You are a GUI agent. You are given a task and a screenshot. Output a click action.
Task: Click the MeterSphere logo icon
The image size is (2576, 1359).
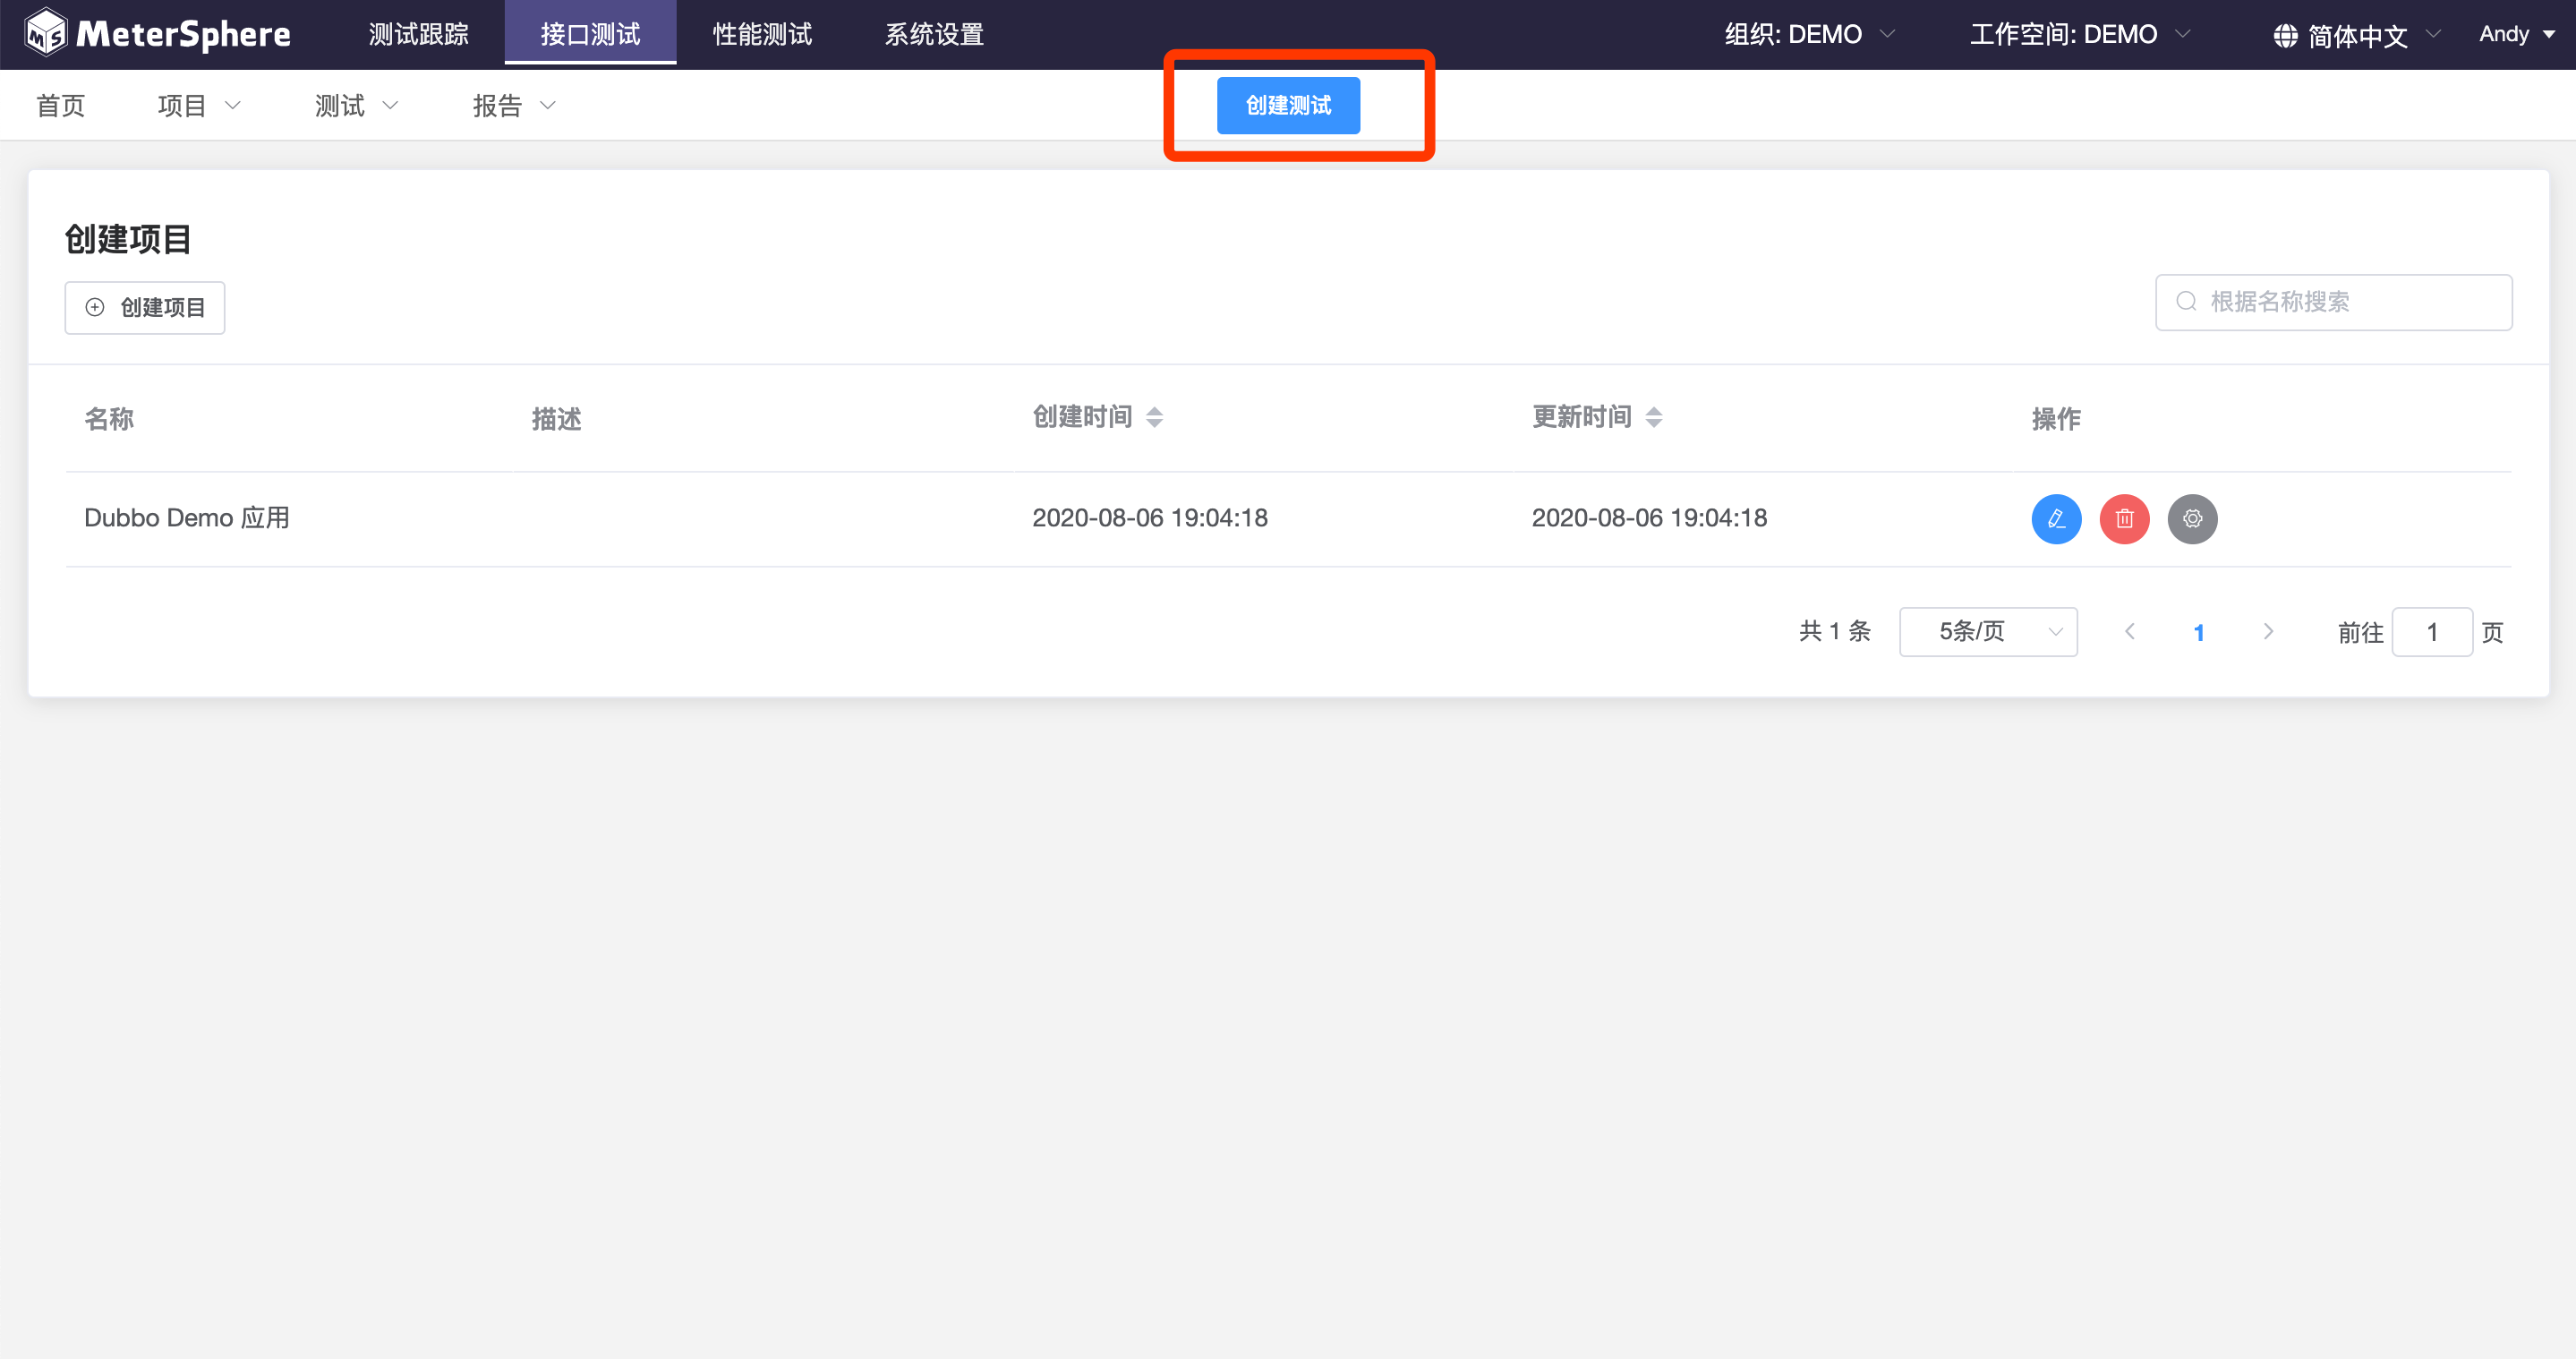pyautogui.click(x=46, y=33)
